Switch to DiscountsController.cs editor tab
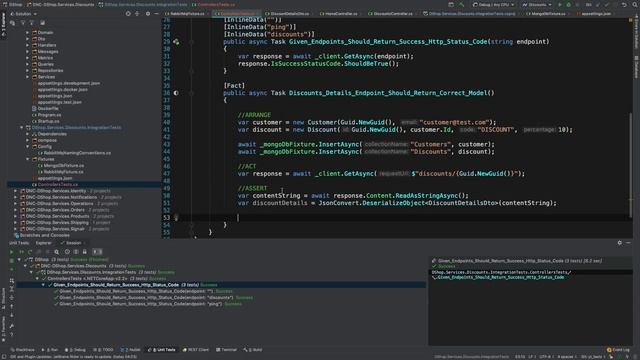This screenshot has height=360, width=640. pos(391,14)
